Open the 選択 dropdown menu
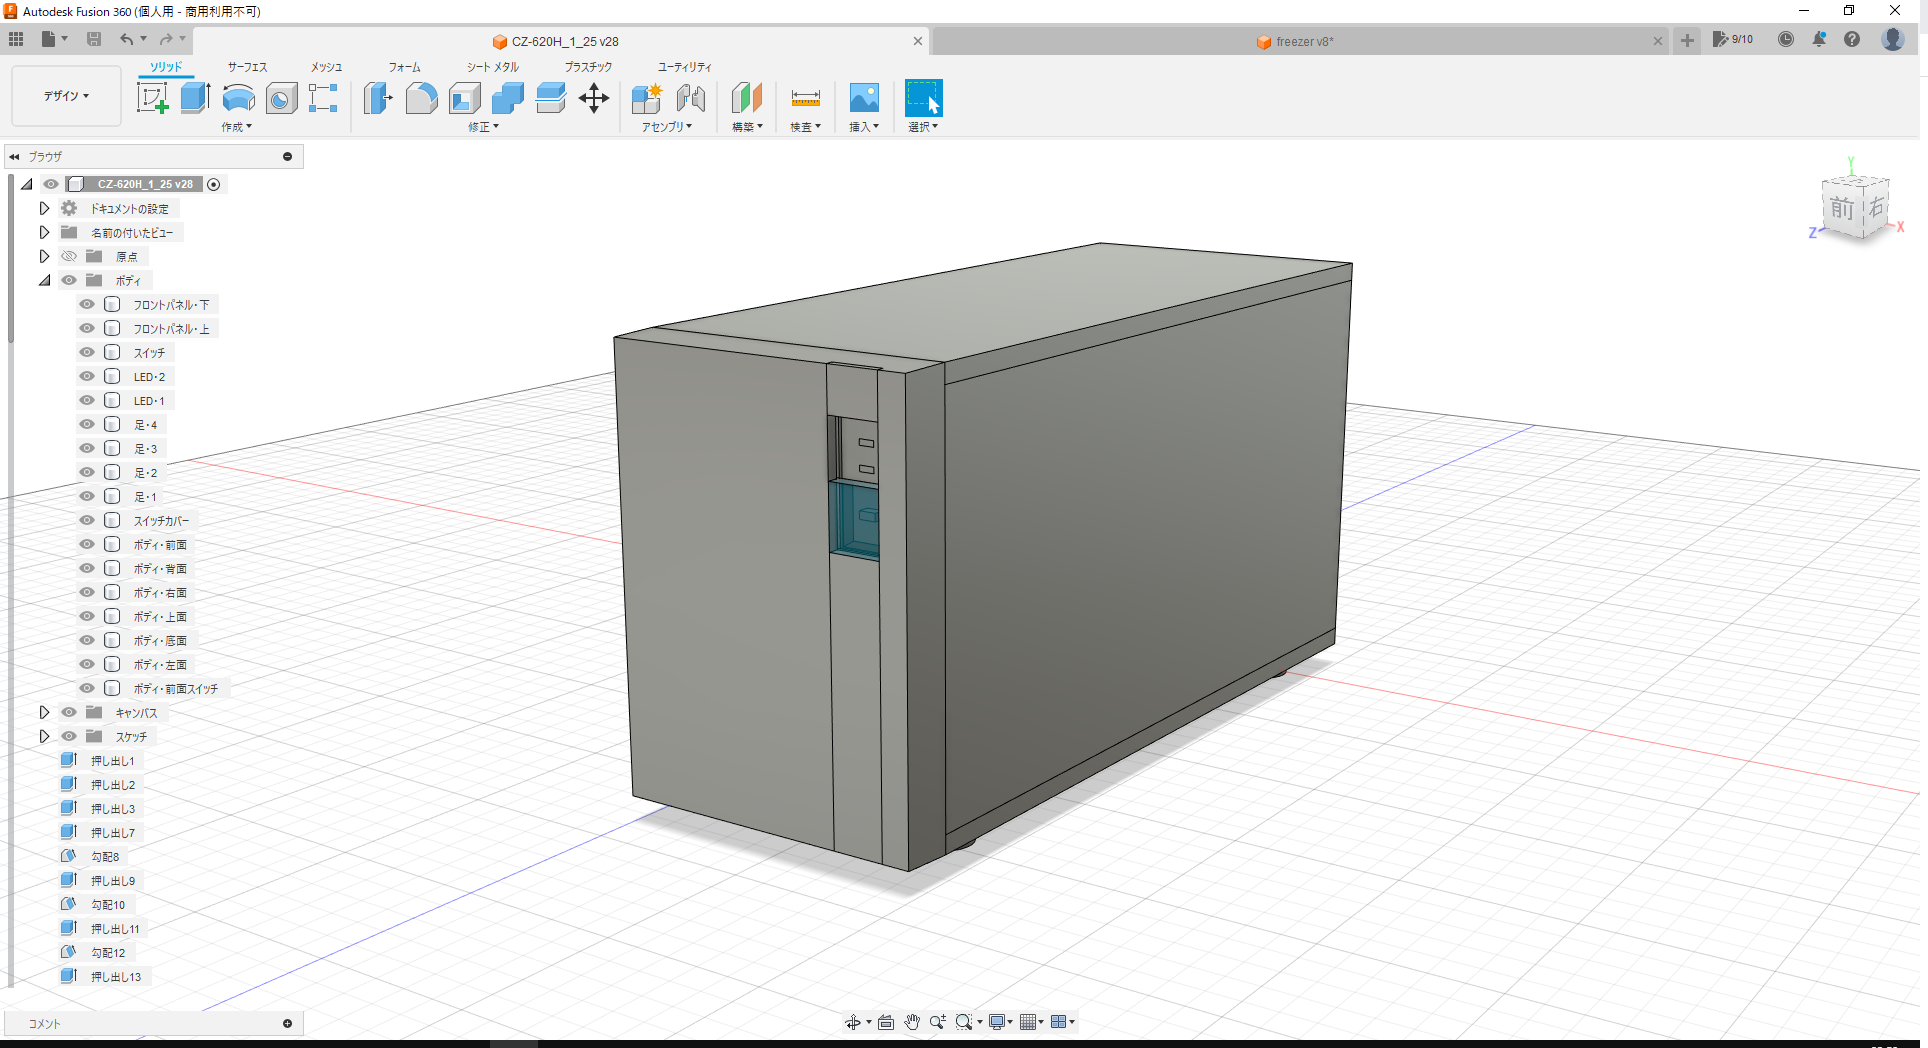The width and height of the screenshot is (1928, 1048). click(922, 126)
